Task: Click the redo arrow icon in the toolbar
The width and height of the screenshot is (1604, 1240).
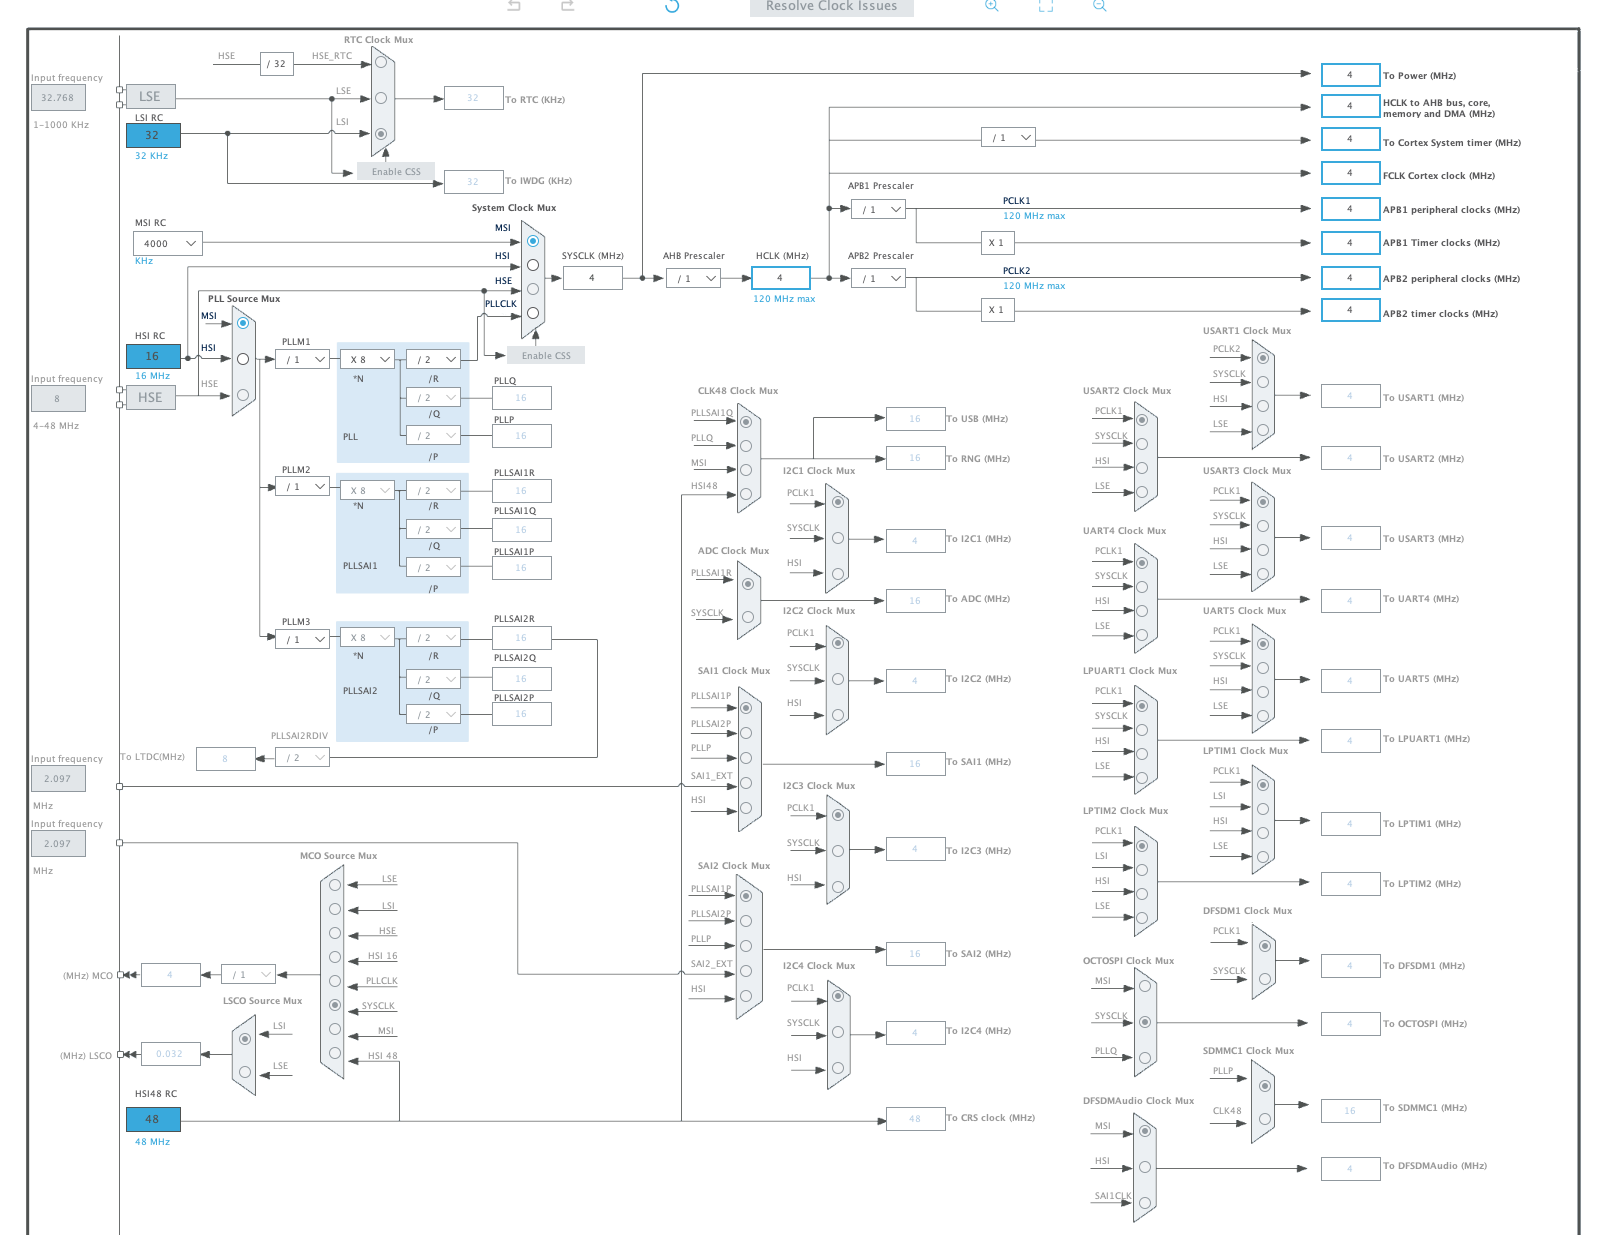Action: tap(568, 6)
